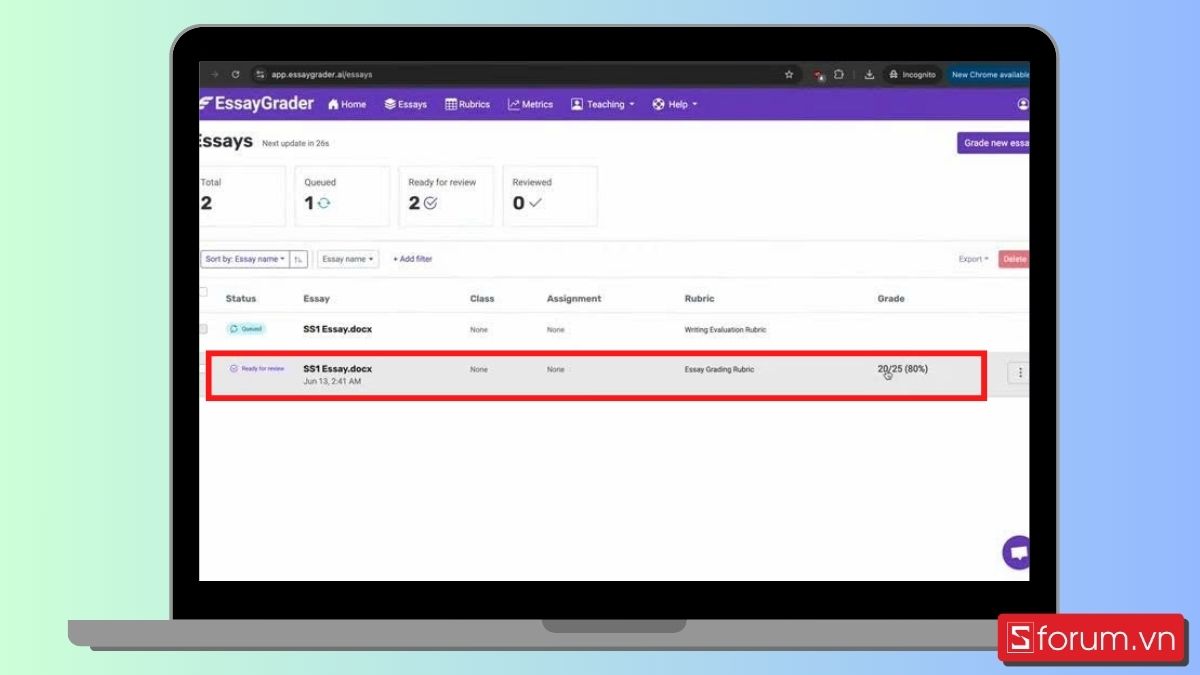Screen dimensions: 1200x675
Task: Bookmark this page with the star icon
Action: [x=789, y=74]
